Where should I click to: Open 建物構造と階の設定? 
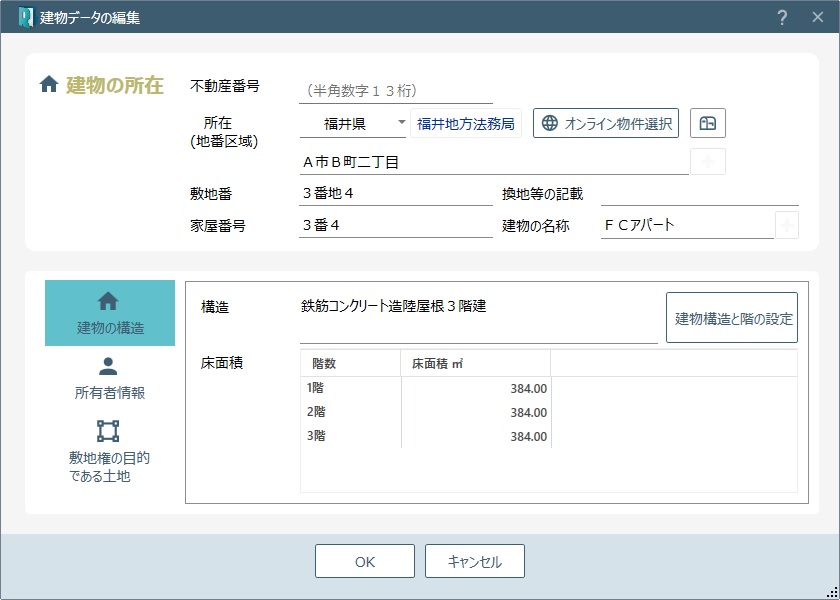732,318
